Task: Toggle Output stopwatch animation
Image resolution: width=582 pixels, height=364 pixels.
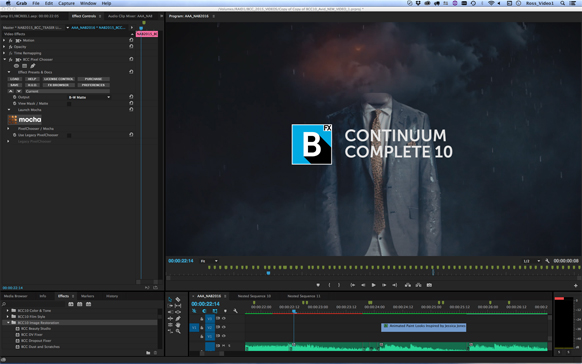Action: click(x=14, y=97)
